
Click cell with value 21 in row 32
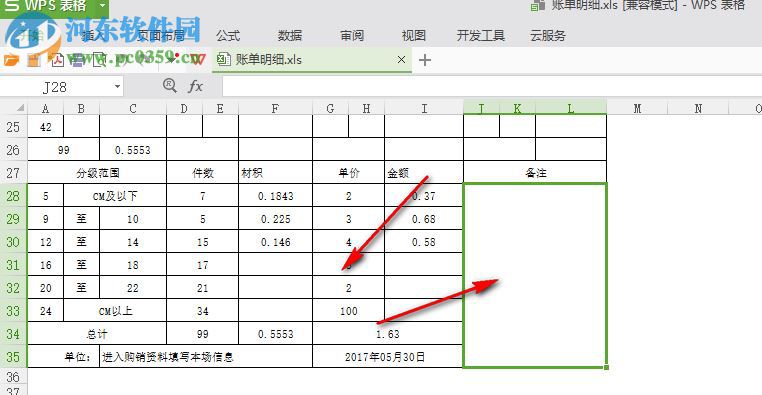[203, 288]
